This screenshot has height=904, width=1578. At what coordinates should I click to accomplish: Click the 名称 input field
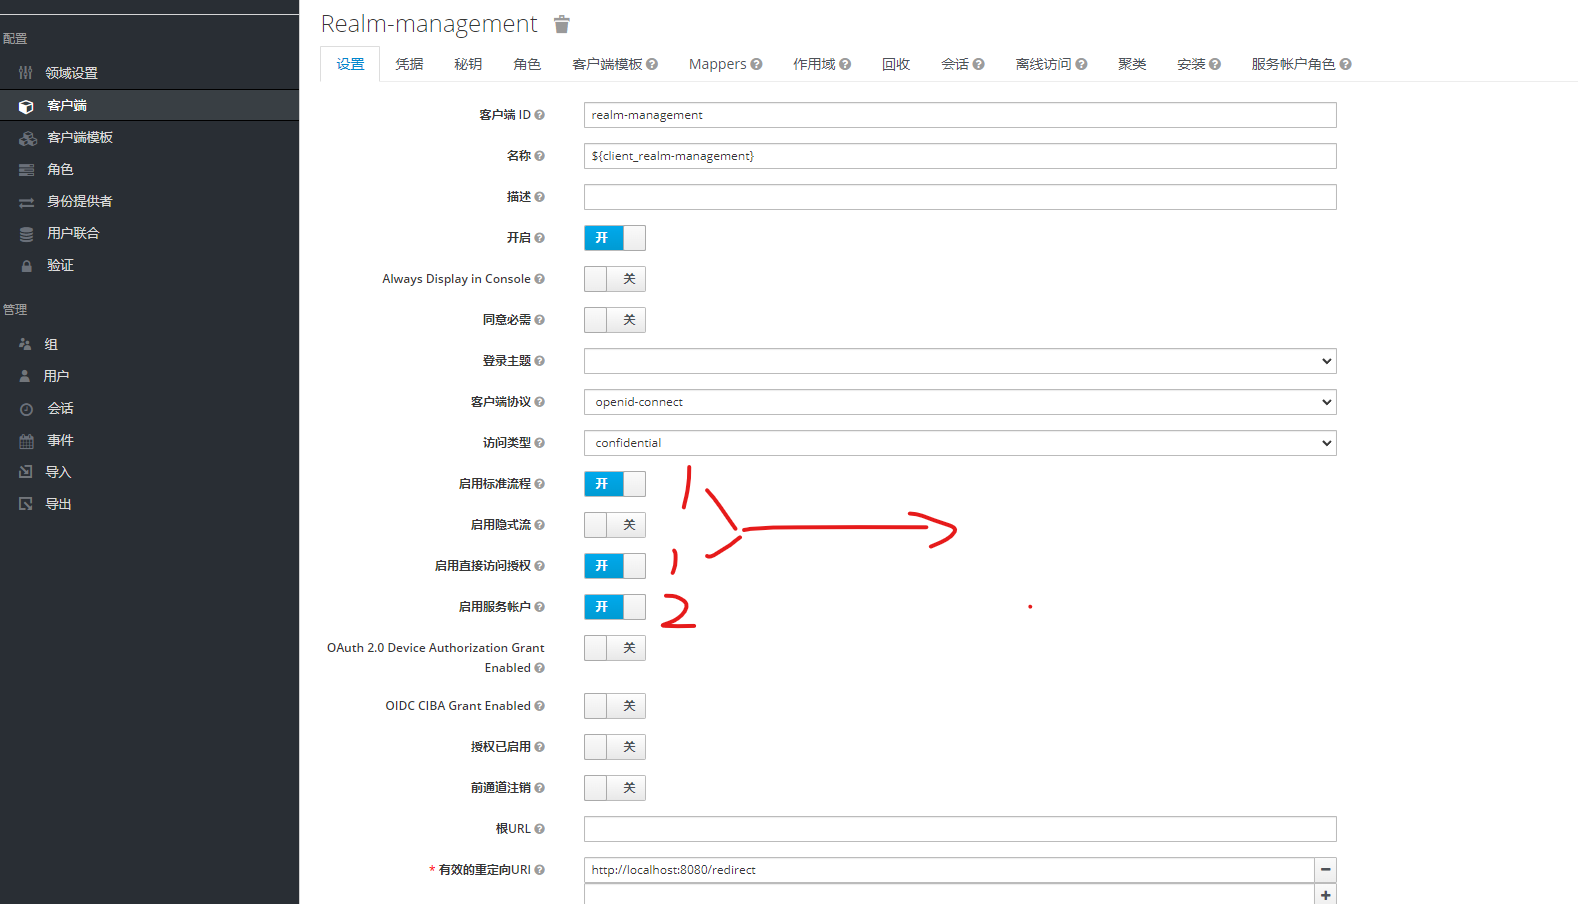(960, 156)
